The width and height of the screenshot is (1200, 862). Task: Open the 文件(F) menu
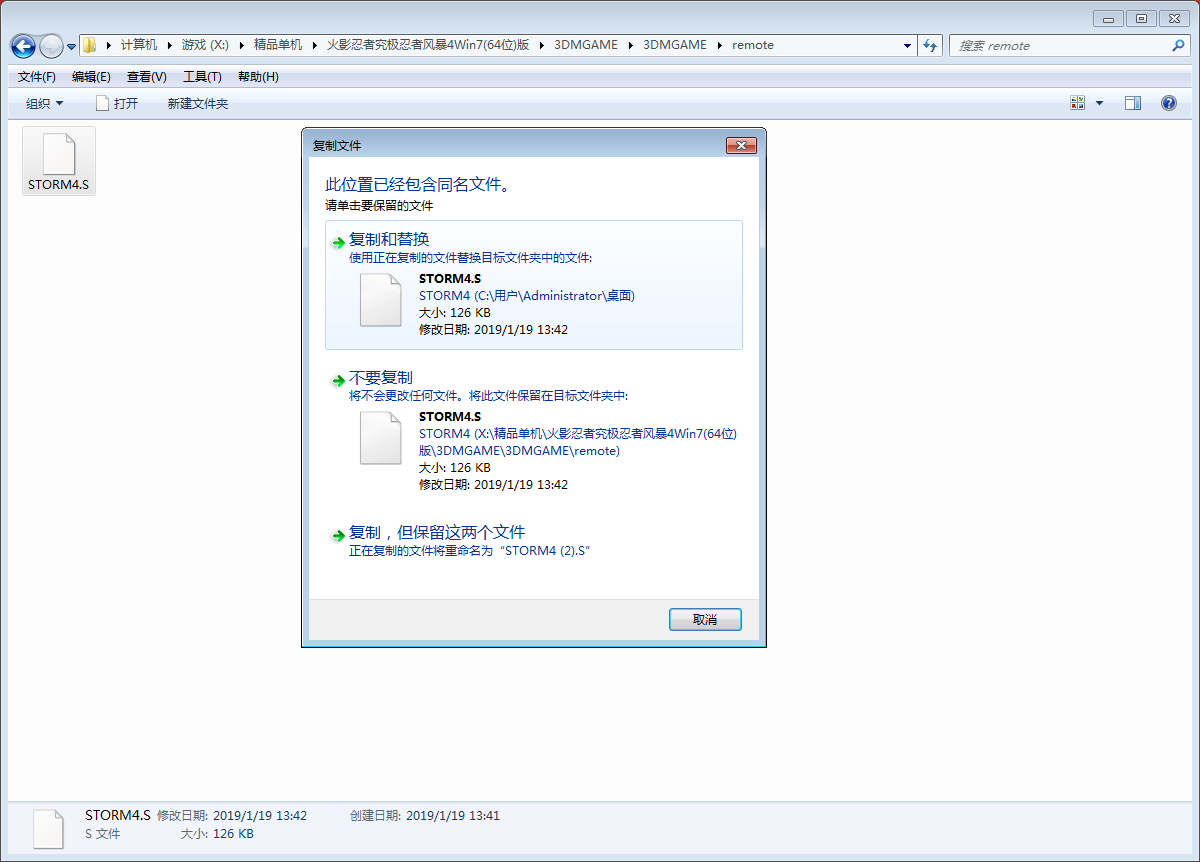37,77
